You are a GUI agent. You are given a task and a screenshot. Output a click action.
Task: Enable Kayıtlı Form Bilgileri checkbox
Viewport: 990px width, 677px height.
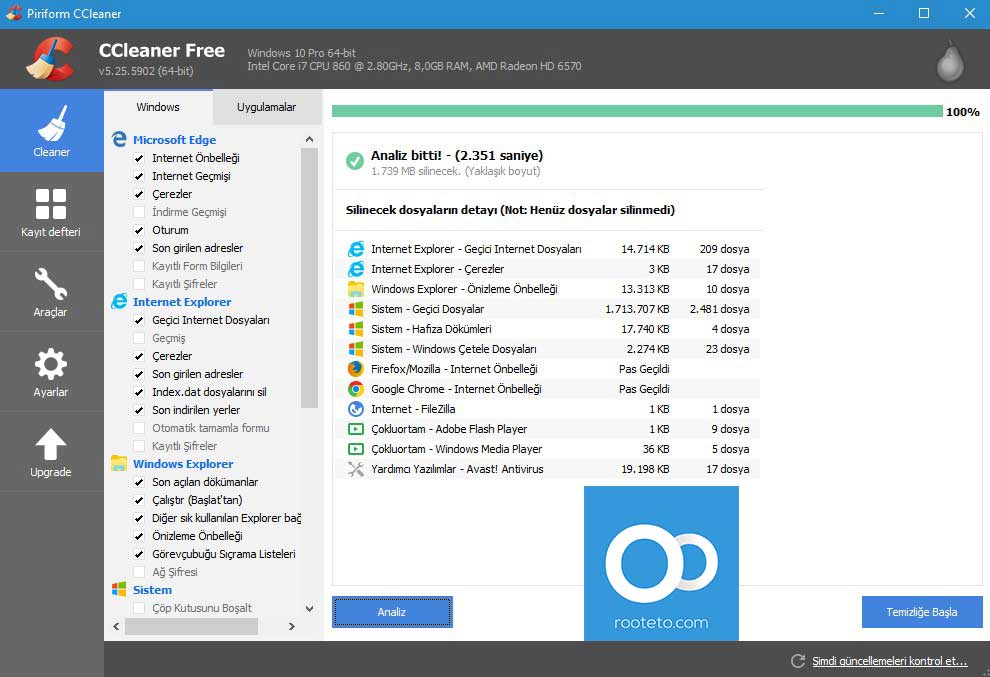coord(139,266)
